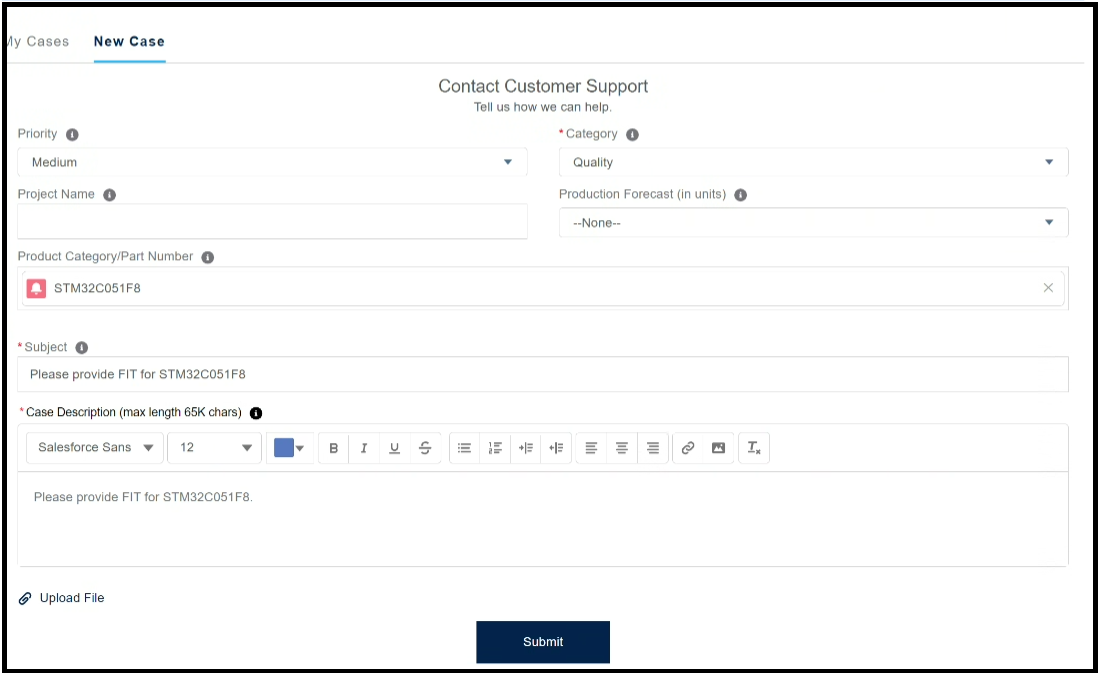Viewport: 1100px width, 673px height.
Task: Open the Production Forecast dropdown
Action: point(813,223)
